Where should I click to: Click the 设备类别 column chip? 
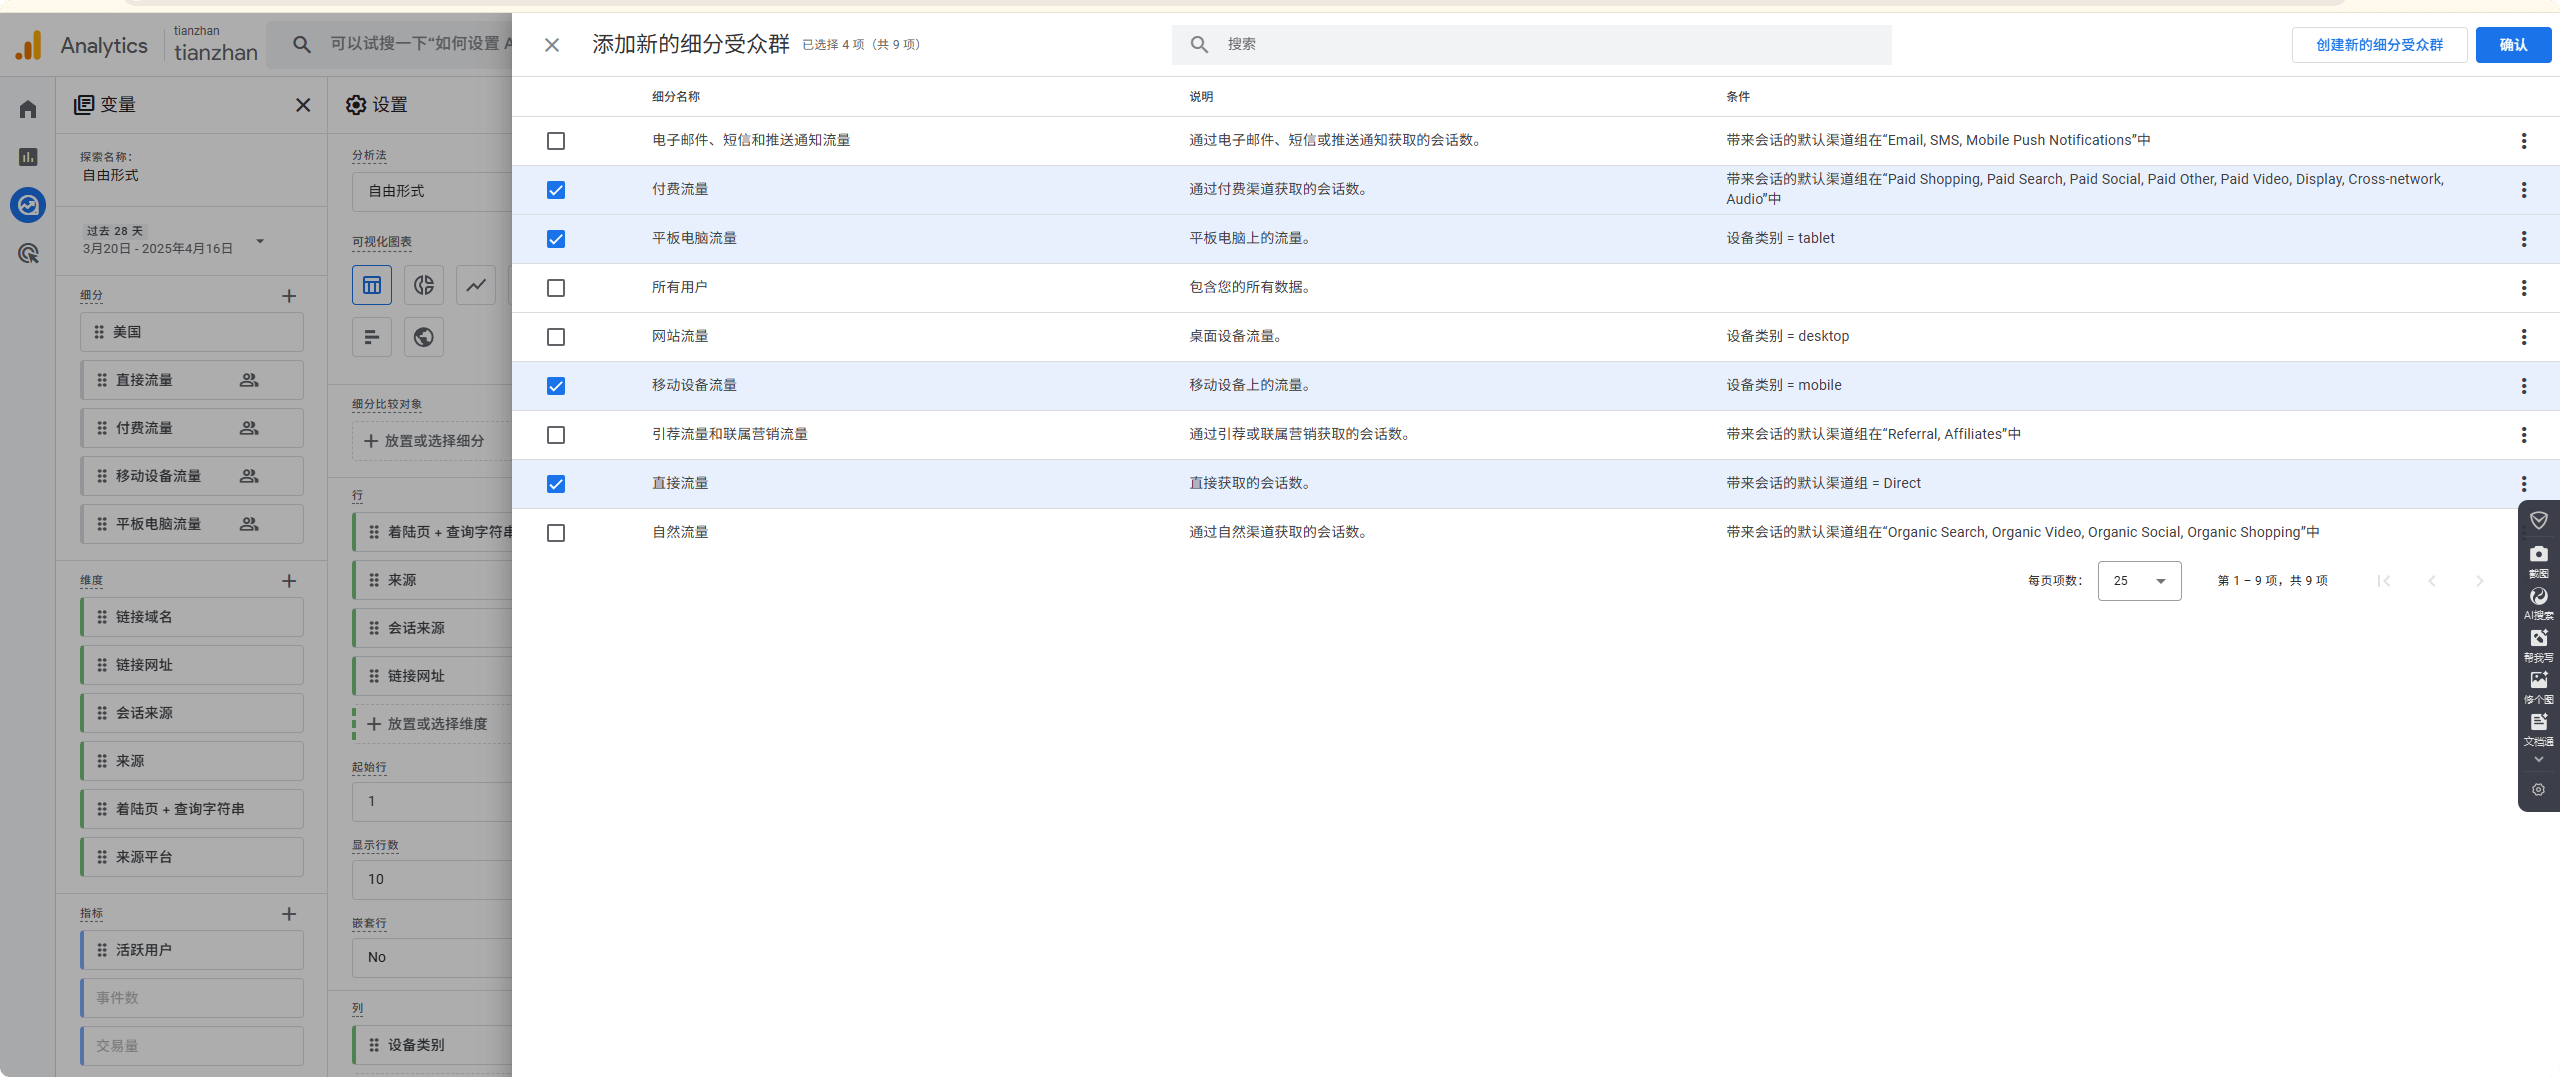[432, 1045]
